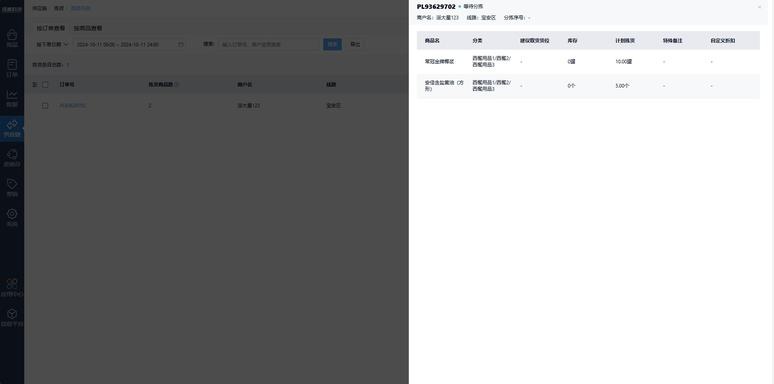774x384 pixels.
Task: Open the shopping bag sidebar icon
Action: (12, 35)
